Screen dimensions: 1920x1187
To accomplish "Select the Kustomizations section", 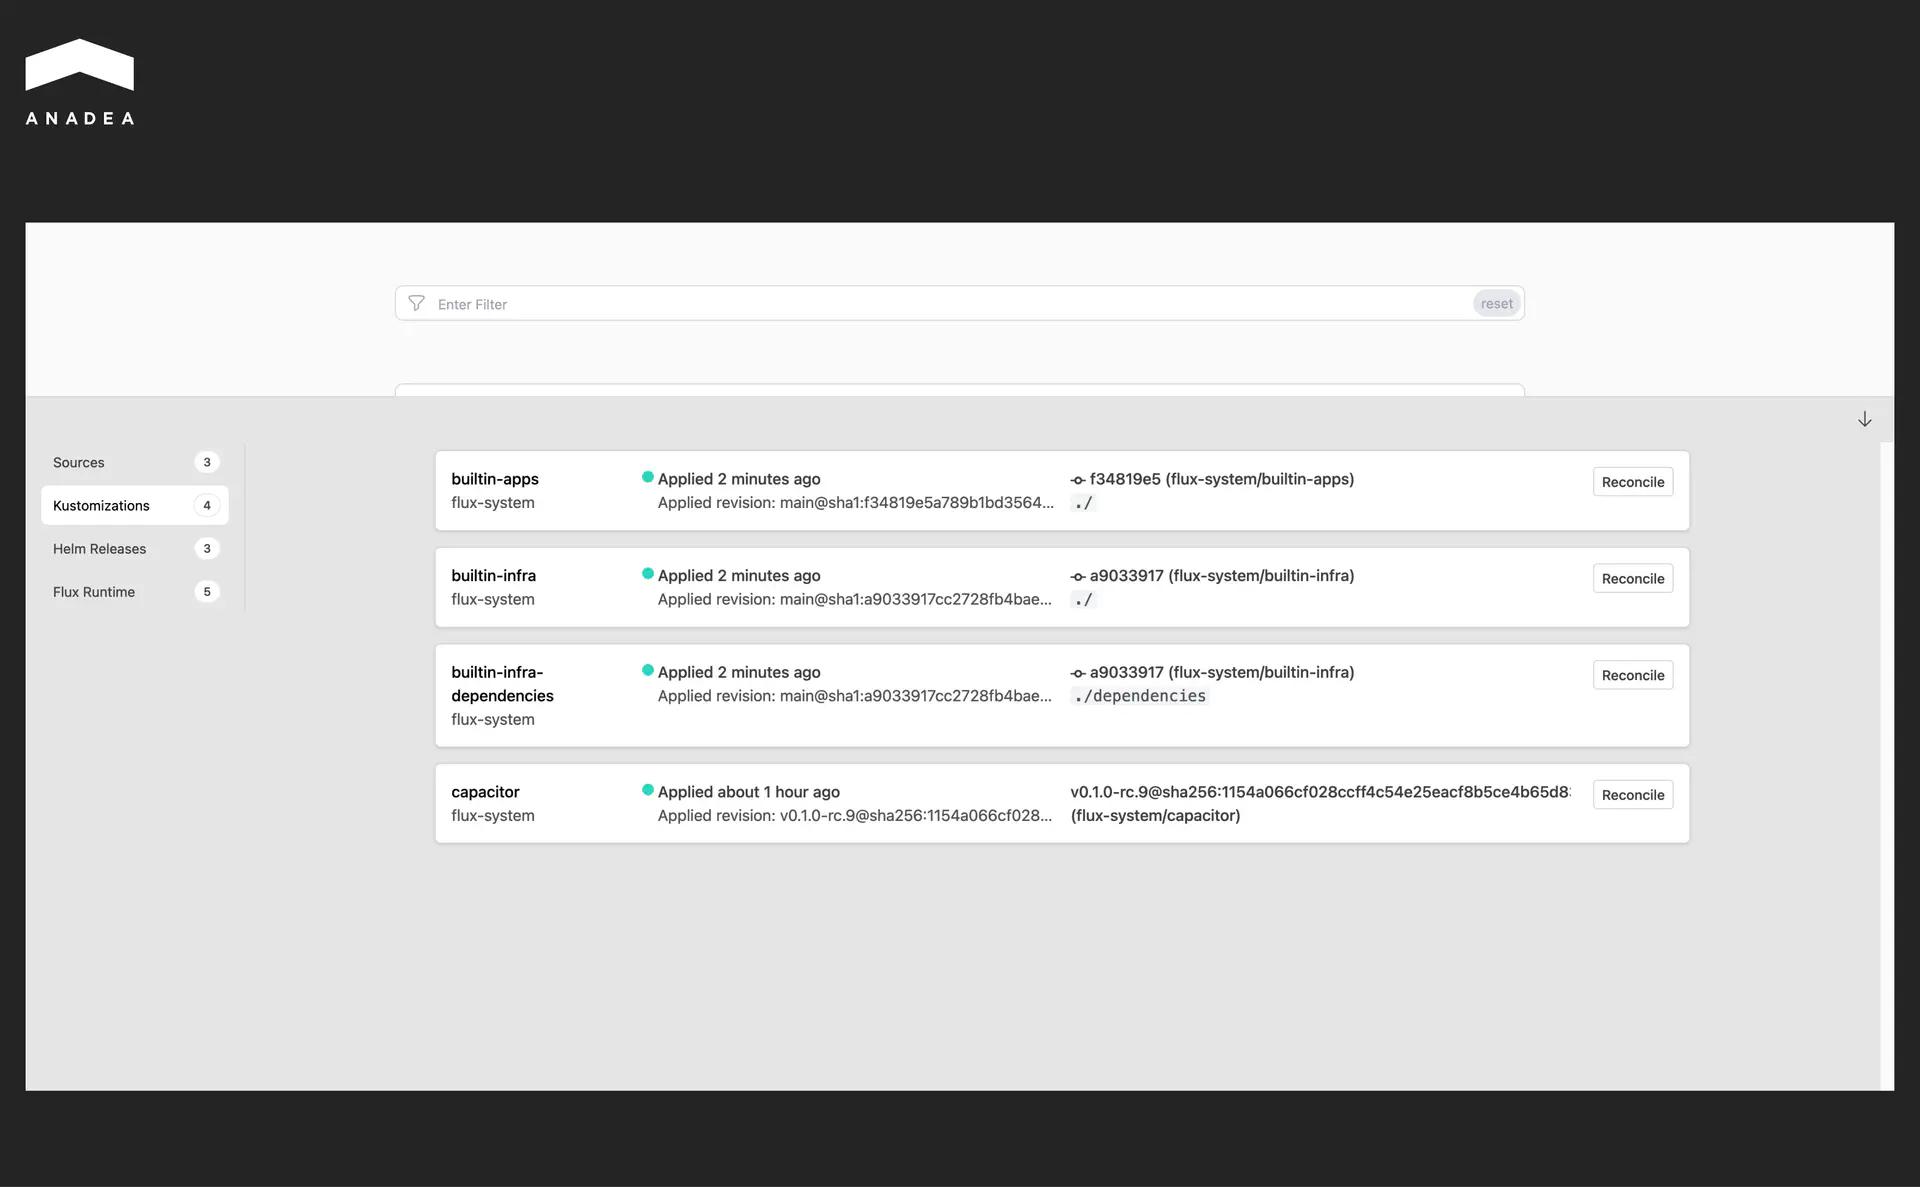I will click(x=101, y=505).
